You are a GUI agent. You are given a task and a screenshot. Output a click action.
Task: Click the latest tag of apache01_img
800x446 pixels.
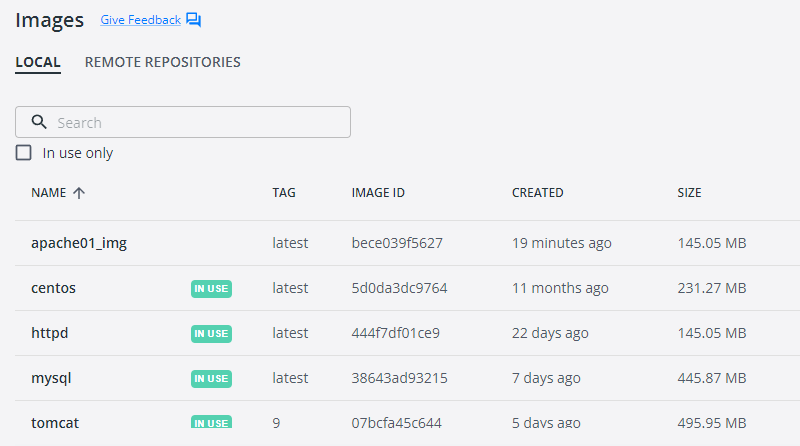(290, 243)
